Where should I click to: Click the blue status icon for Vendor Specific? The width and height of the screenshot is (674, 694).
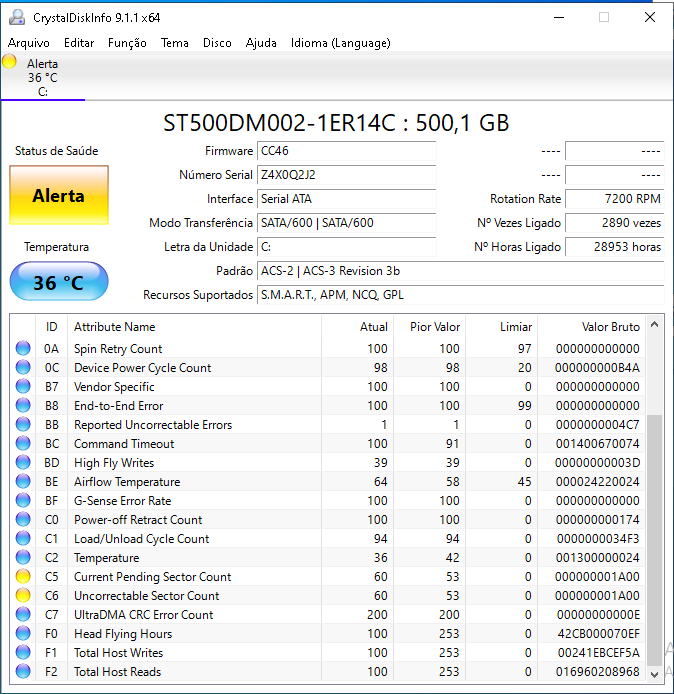(x=23, y=386)
